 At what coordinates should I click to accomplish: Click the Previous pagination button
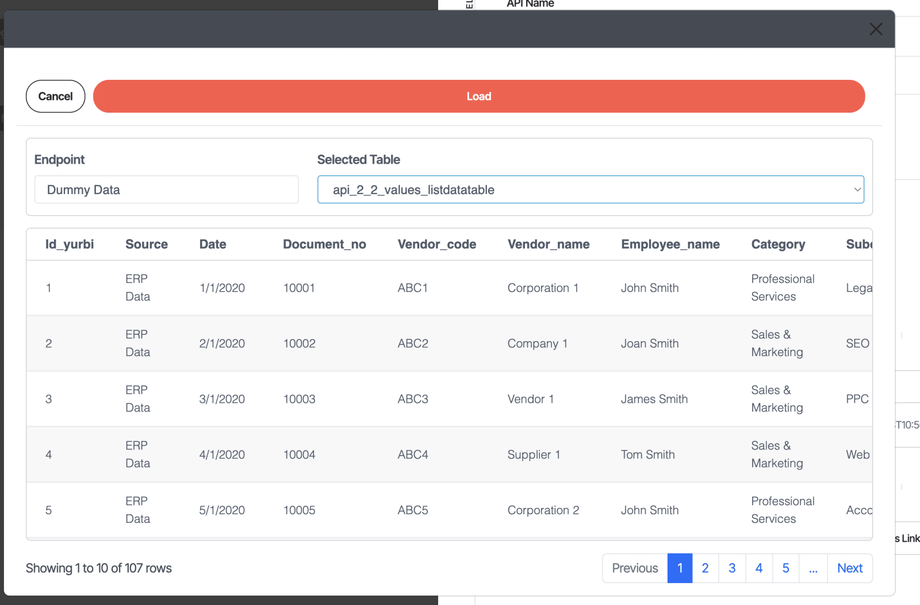pos(635,568)
